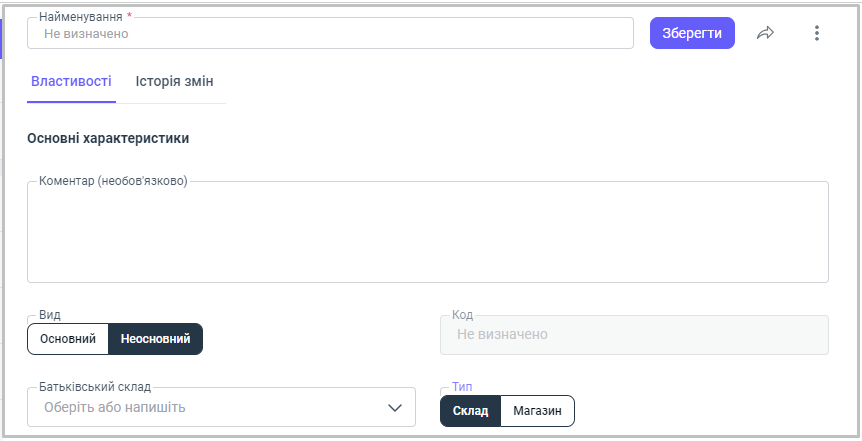862x441 pixels.
Task: Open the three-dot more options menu
Action: tap(816, 33)
